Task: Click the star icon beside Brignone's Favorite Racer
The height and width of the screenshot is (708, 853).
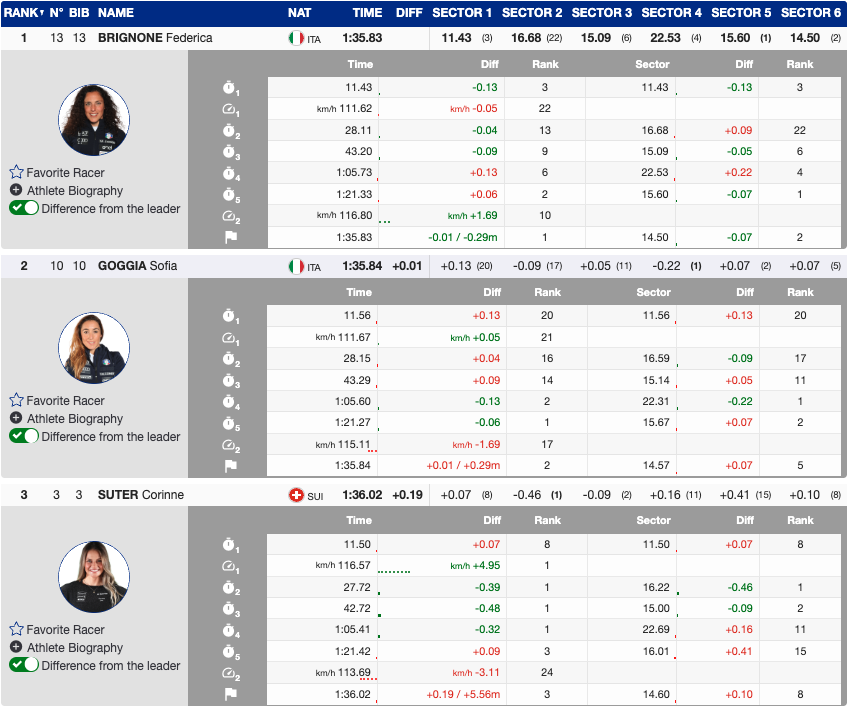Action: 16,173
